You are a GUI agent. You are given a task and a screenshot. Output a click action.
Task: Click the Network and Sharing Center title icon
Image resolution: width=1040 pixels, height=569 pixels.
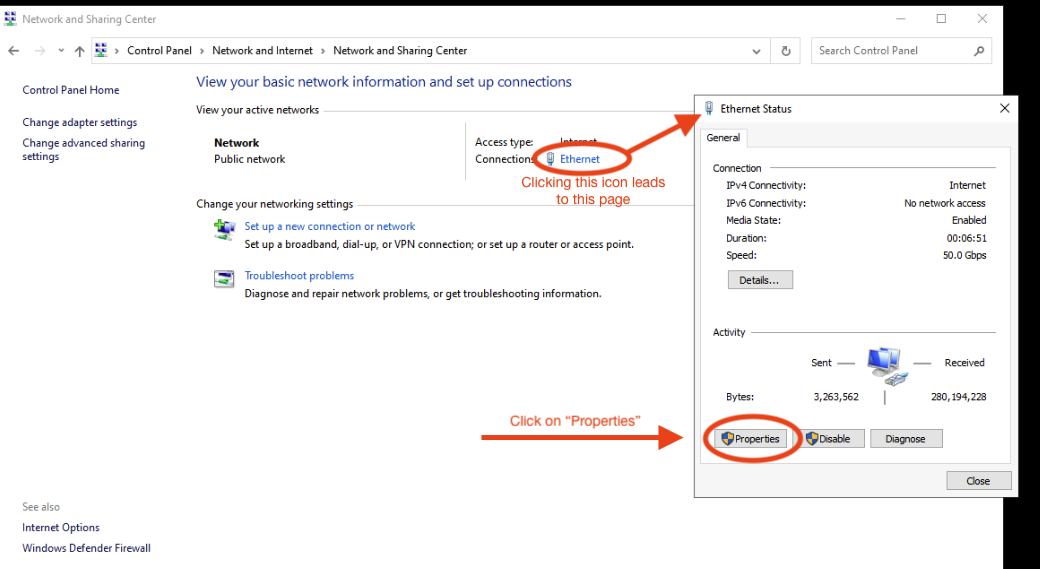(x=10, y=19)
